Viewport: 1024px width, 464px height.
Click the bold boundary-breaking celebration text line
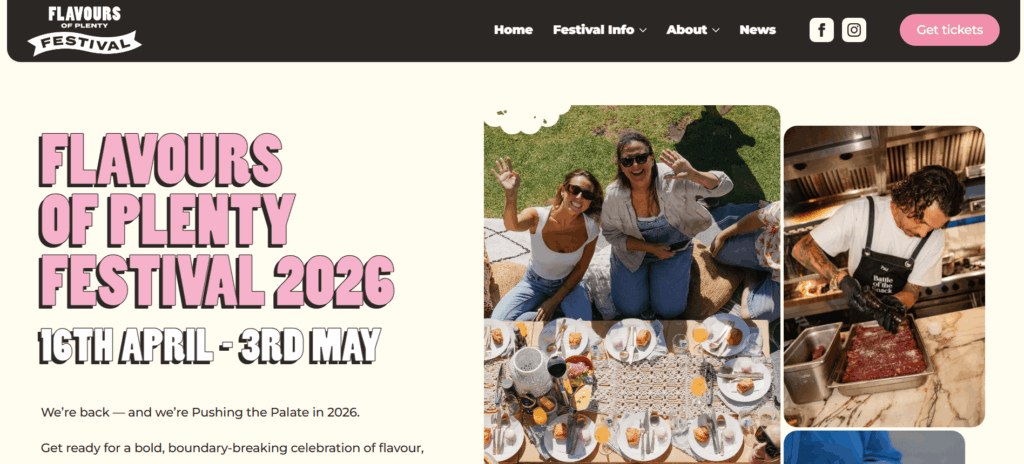[232, 448]
